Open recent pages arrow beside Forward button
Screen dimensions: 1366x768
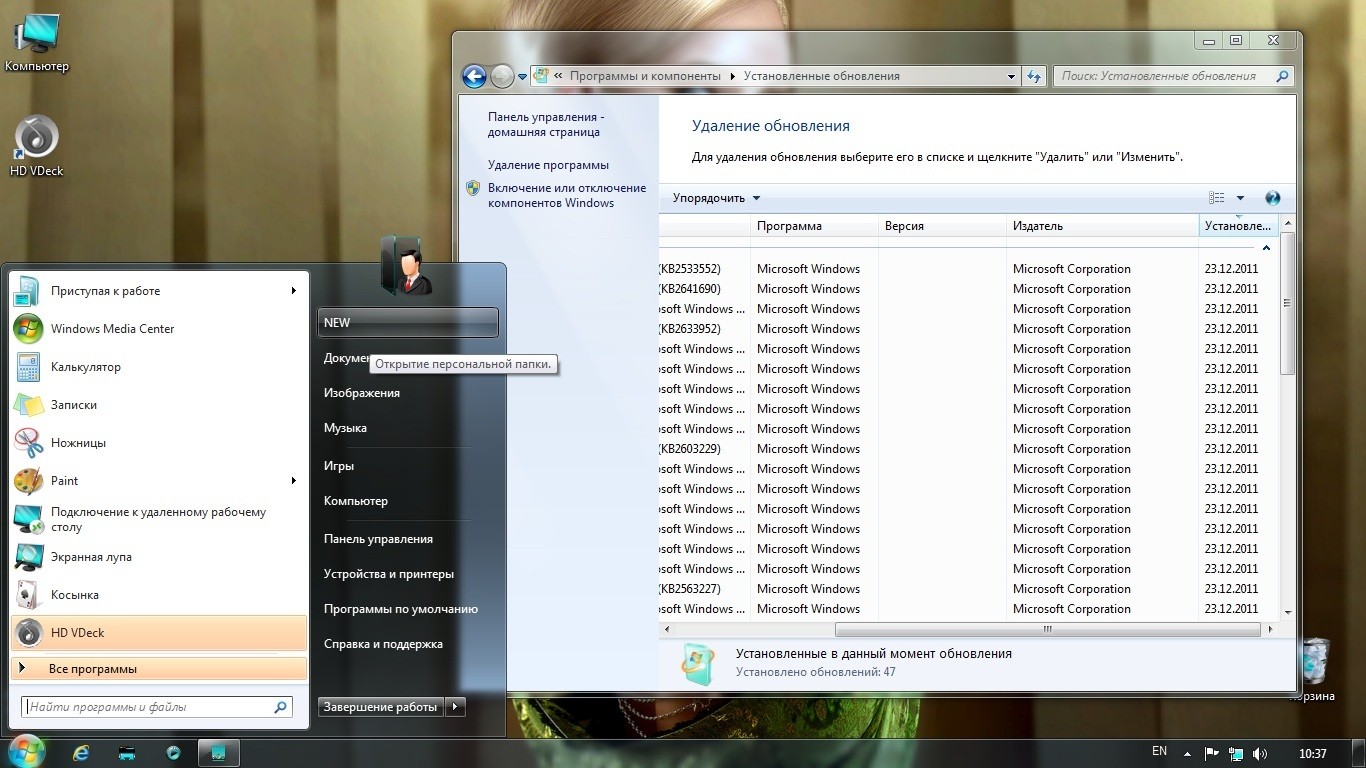(521, 76)
